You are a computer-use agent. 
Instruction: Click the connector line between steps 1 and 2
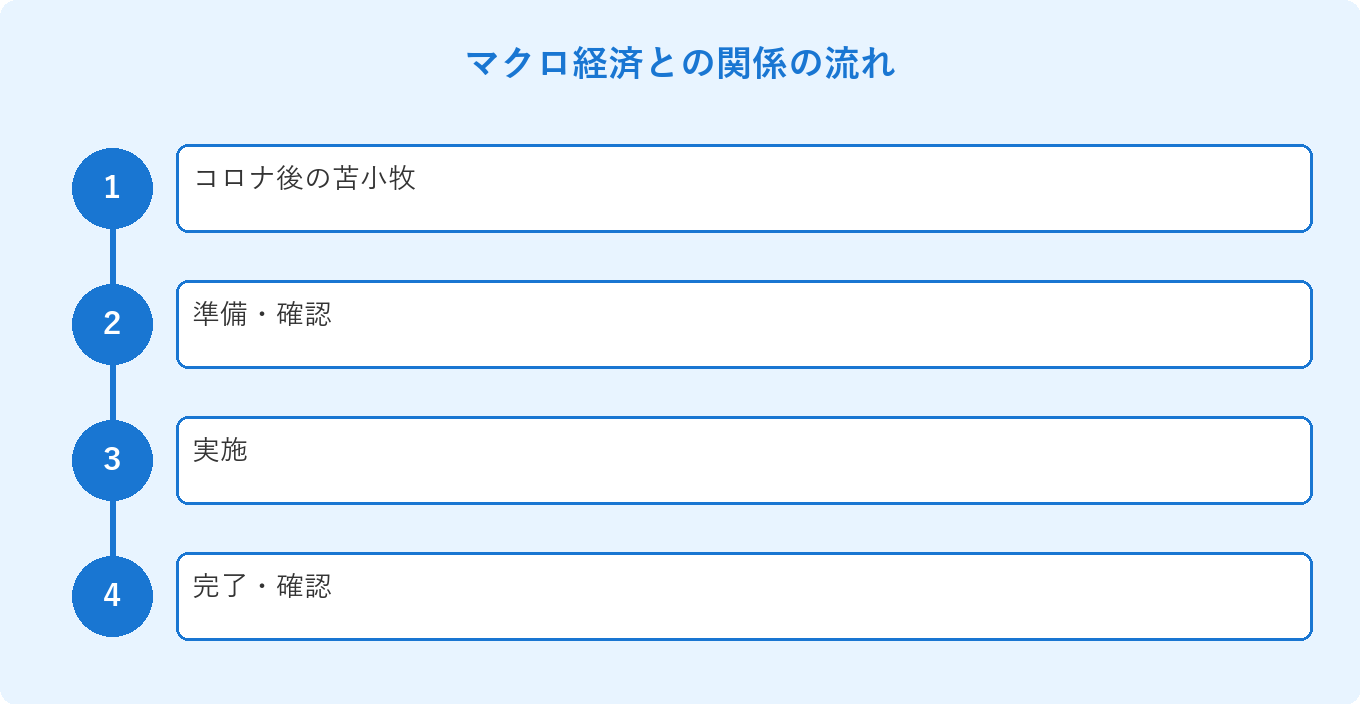point(112,256)
